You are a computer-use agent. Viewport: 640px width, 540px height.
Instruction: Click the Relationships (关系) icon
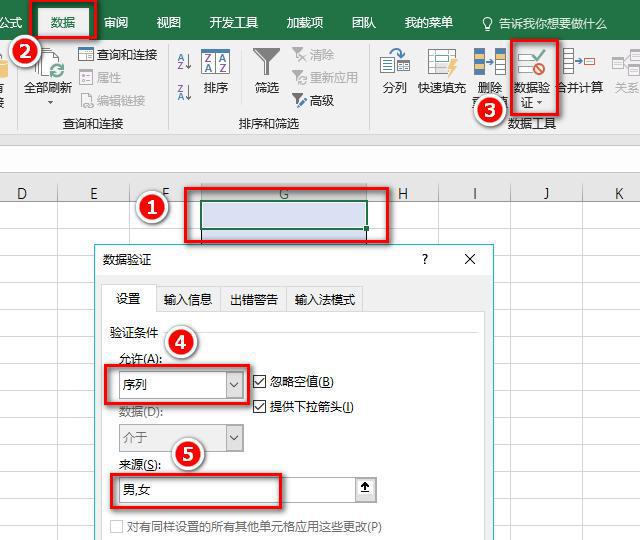(x=626, y=64)
